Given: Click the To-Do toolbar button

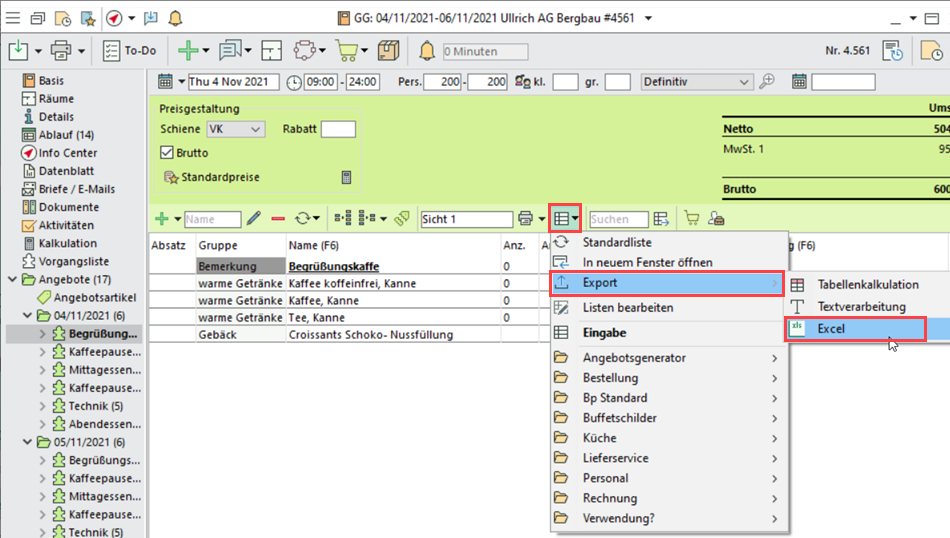Looking at the screenshot, I should coord(128,51).
